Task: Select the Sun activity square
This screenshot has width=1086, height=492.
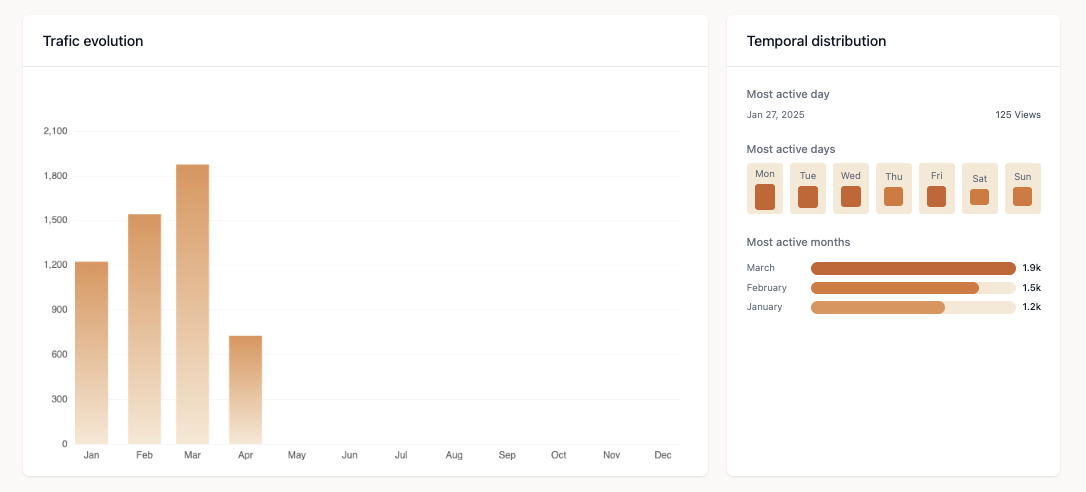Action: [1022, 197]
